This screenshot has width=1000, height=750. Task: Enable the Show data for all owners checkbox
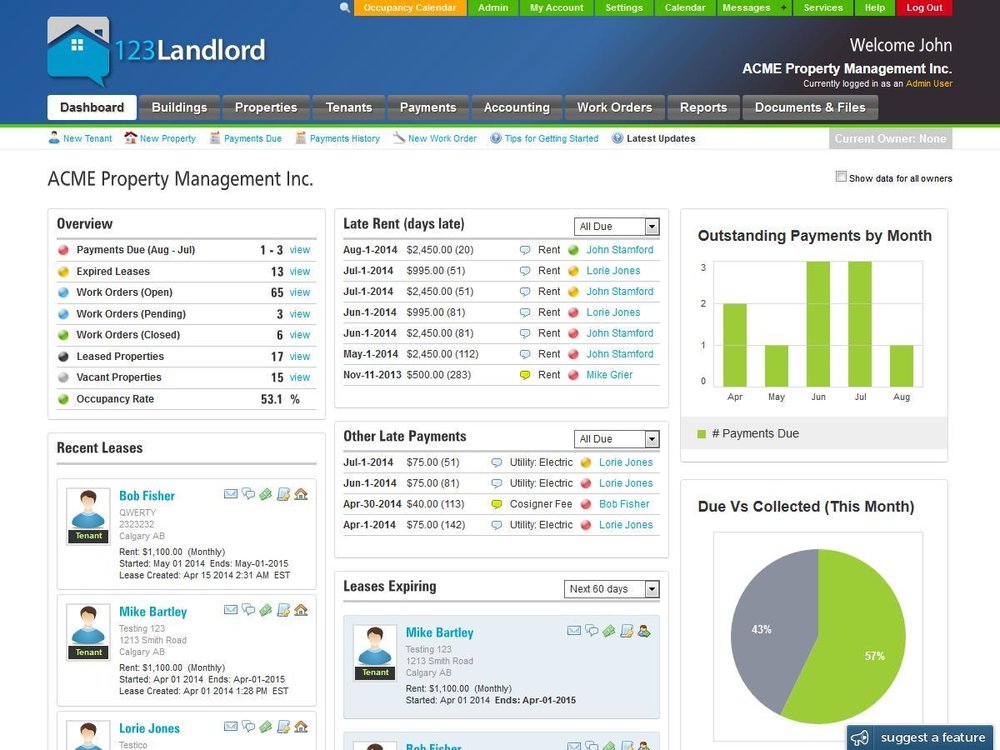click(841, 176)
